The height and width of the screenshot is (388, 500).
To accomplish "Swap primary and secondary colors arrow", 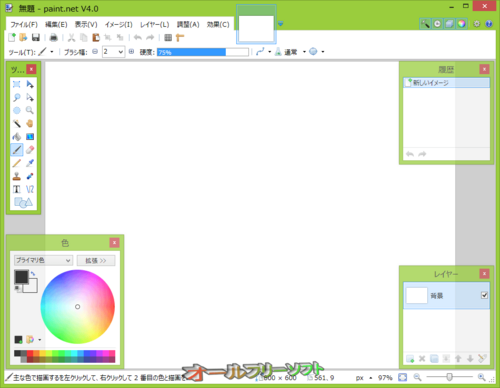I will click(x=33, y=273).
